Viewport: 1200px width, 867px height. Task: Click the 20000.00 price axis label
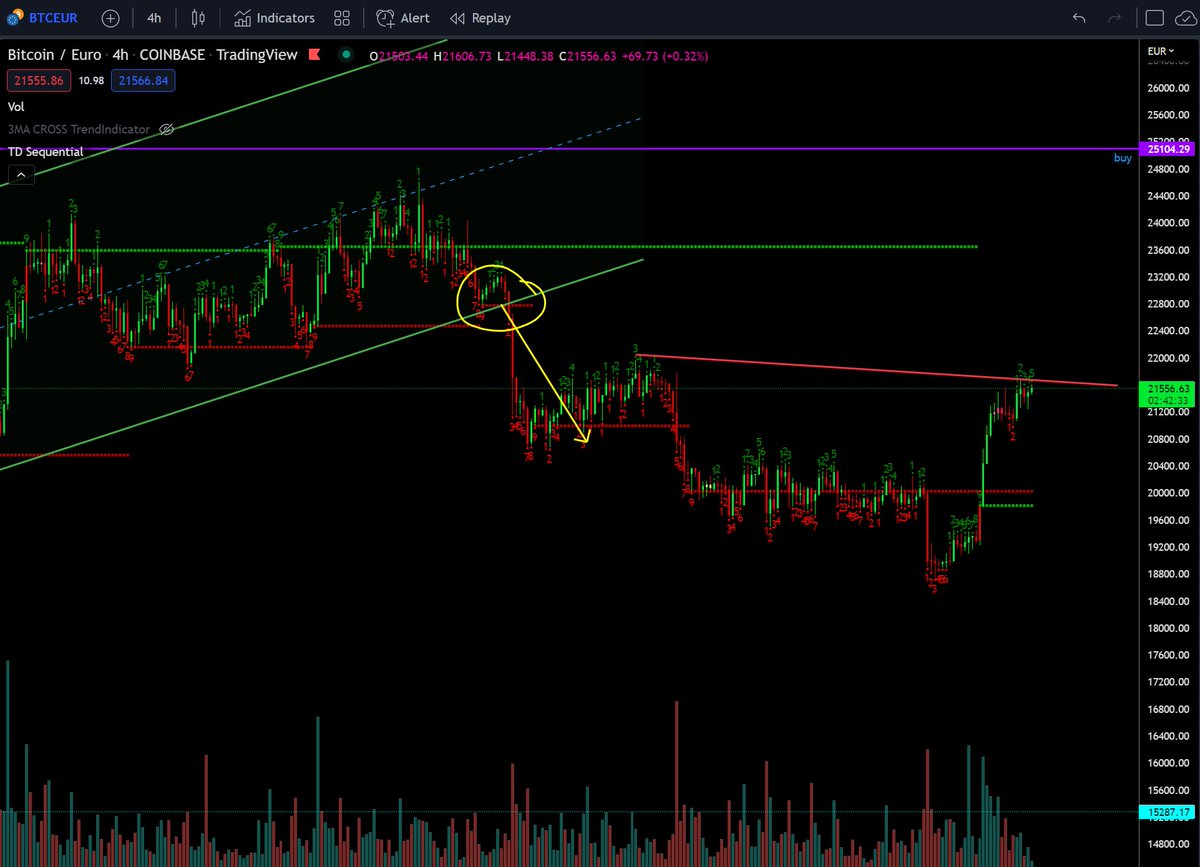click(1168, 493)
